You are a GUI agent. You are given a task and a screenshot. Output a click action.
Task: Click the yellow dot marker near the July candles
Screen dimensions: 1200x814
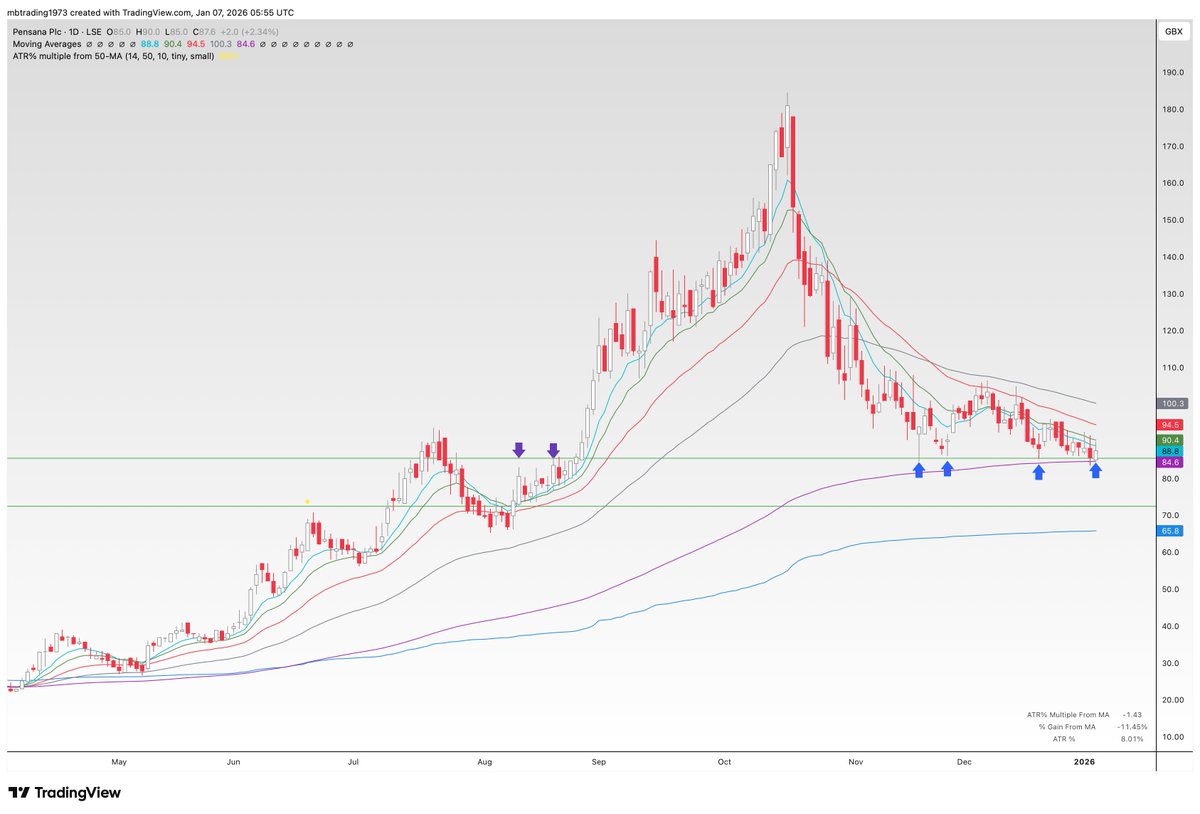(x=307, y=502)
